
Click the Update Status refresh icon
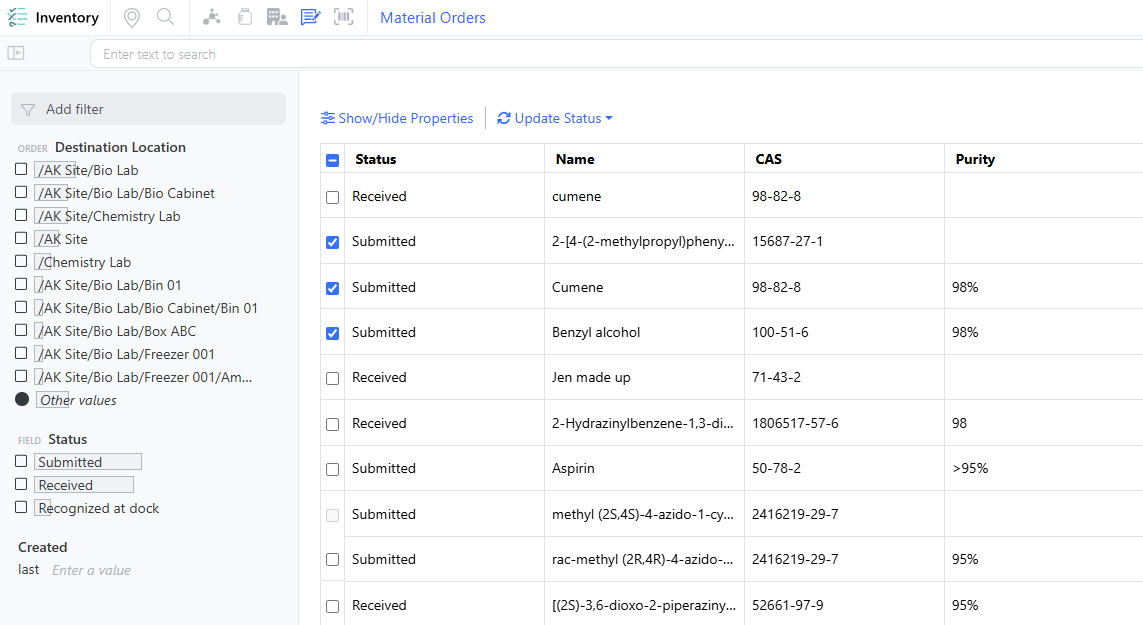point(504,118)
